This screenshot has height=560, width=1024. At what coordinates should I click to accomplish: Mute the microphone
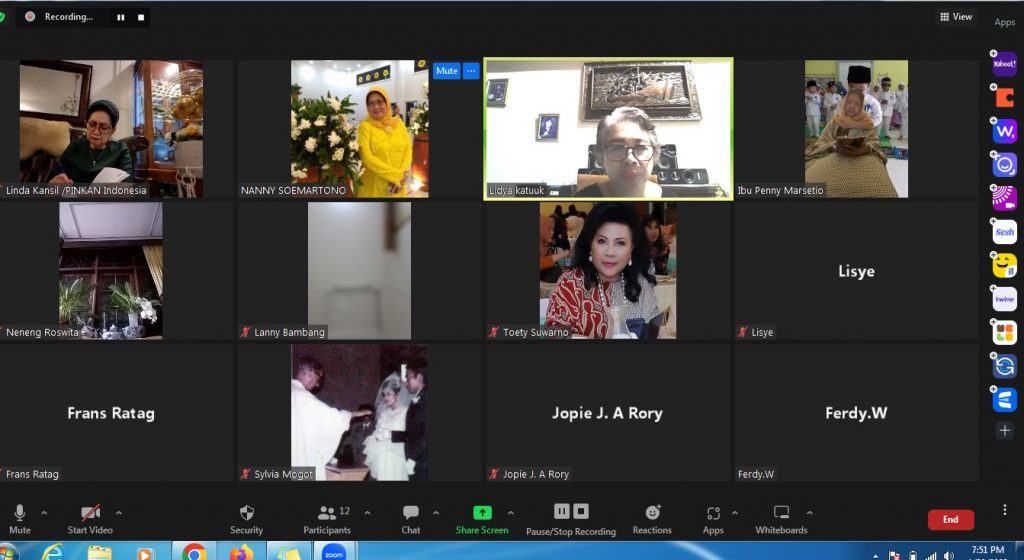click(x=20, y=517)
